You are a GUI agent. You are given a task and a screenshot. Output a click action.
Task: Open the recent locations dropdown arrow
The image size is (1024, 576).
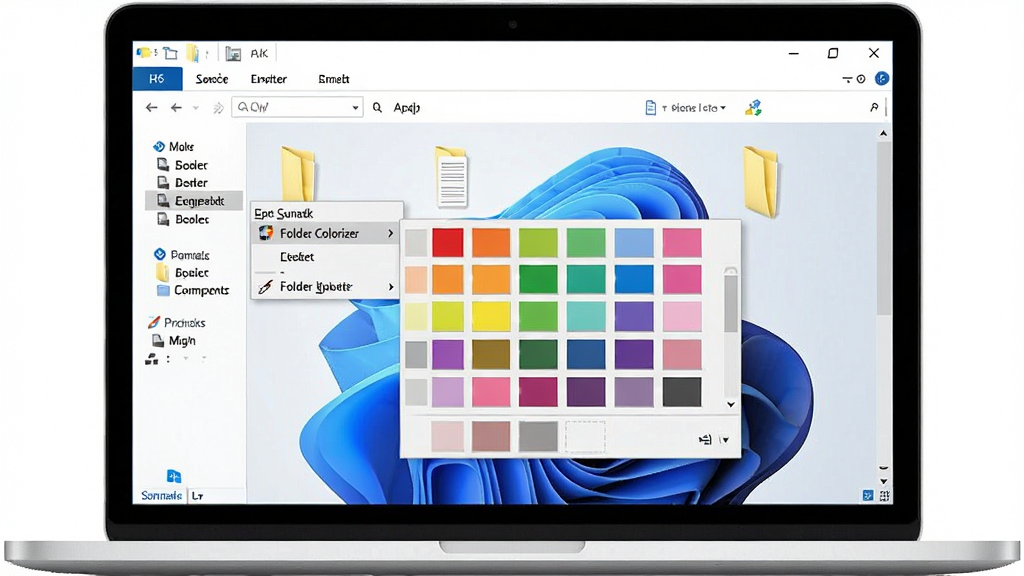tap(195, 108)
